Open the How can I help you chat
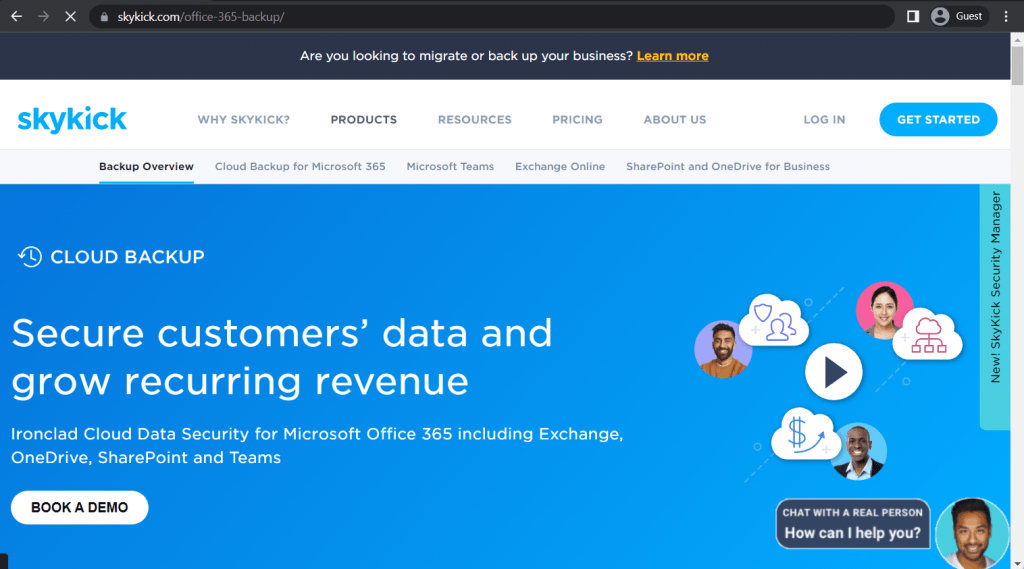This screenshot has height=569, width=1024. tap(852, 524)
